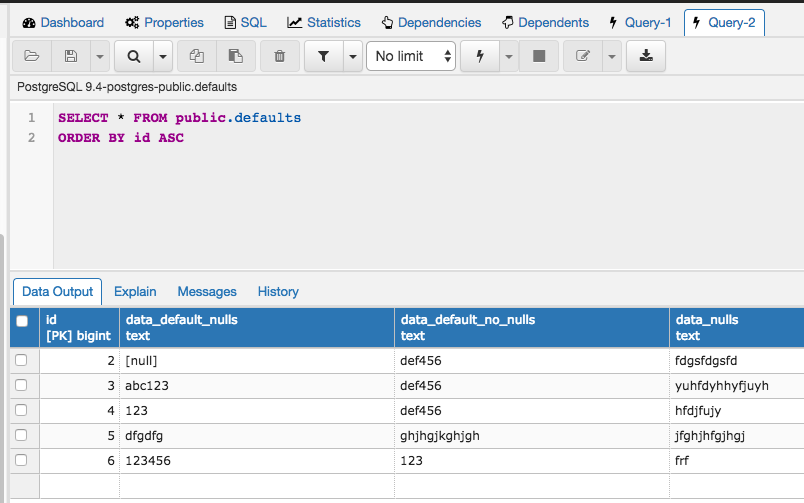The width and height of the screenshot is (804, 503).
Task: Click the Filter funnel icon
Action: pos(323,57)
